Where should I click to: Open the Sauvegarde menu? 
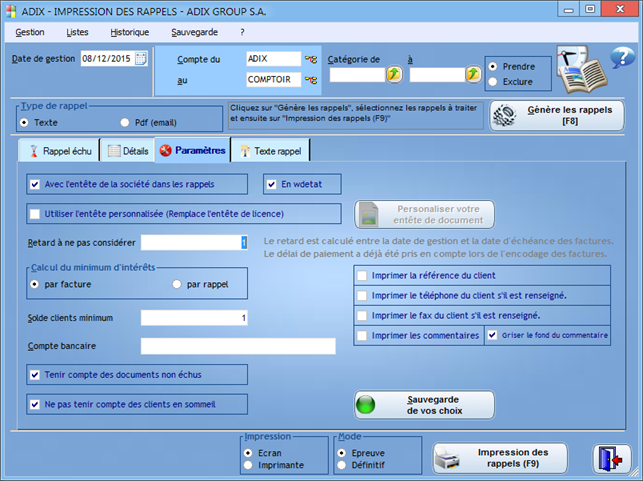(194, 32)
